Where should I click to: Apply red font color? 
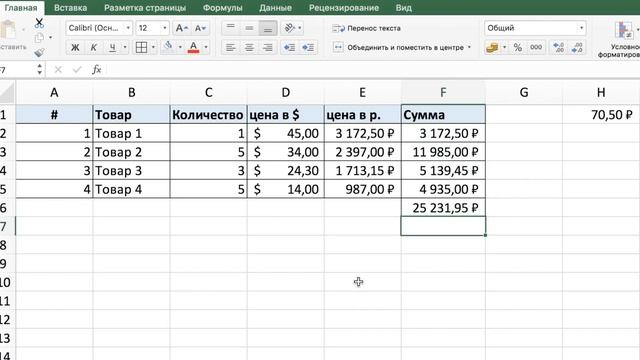tap(193, 47)
